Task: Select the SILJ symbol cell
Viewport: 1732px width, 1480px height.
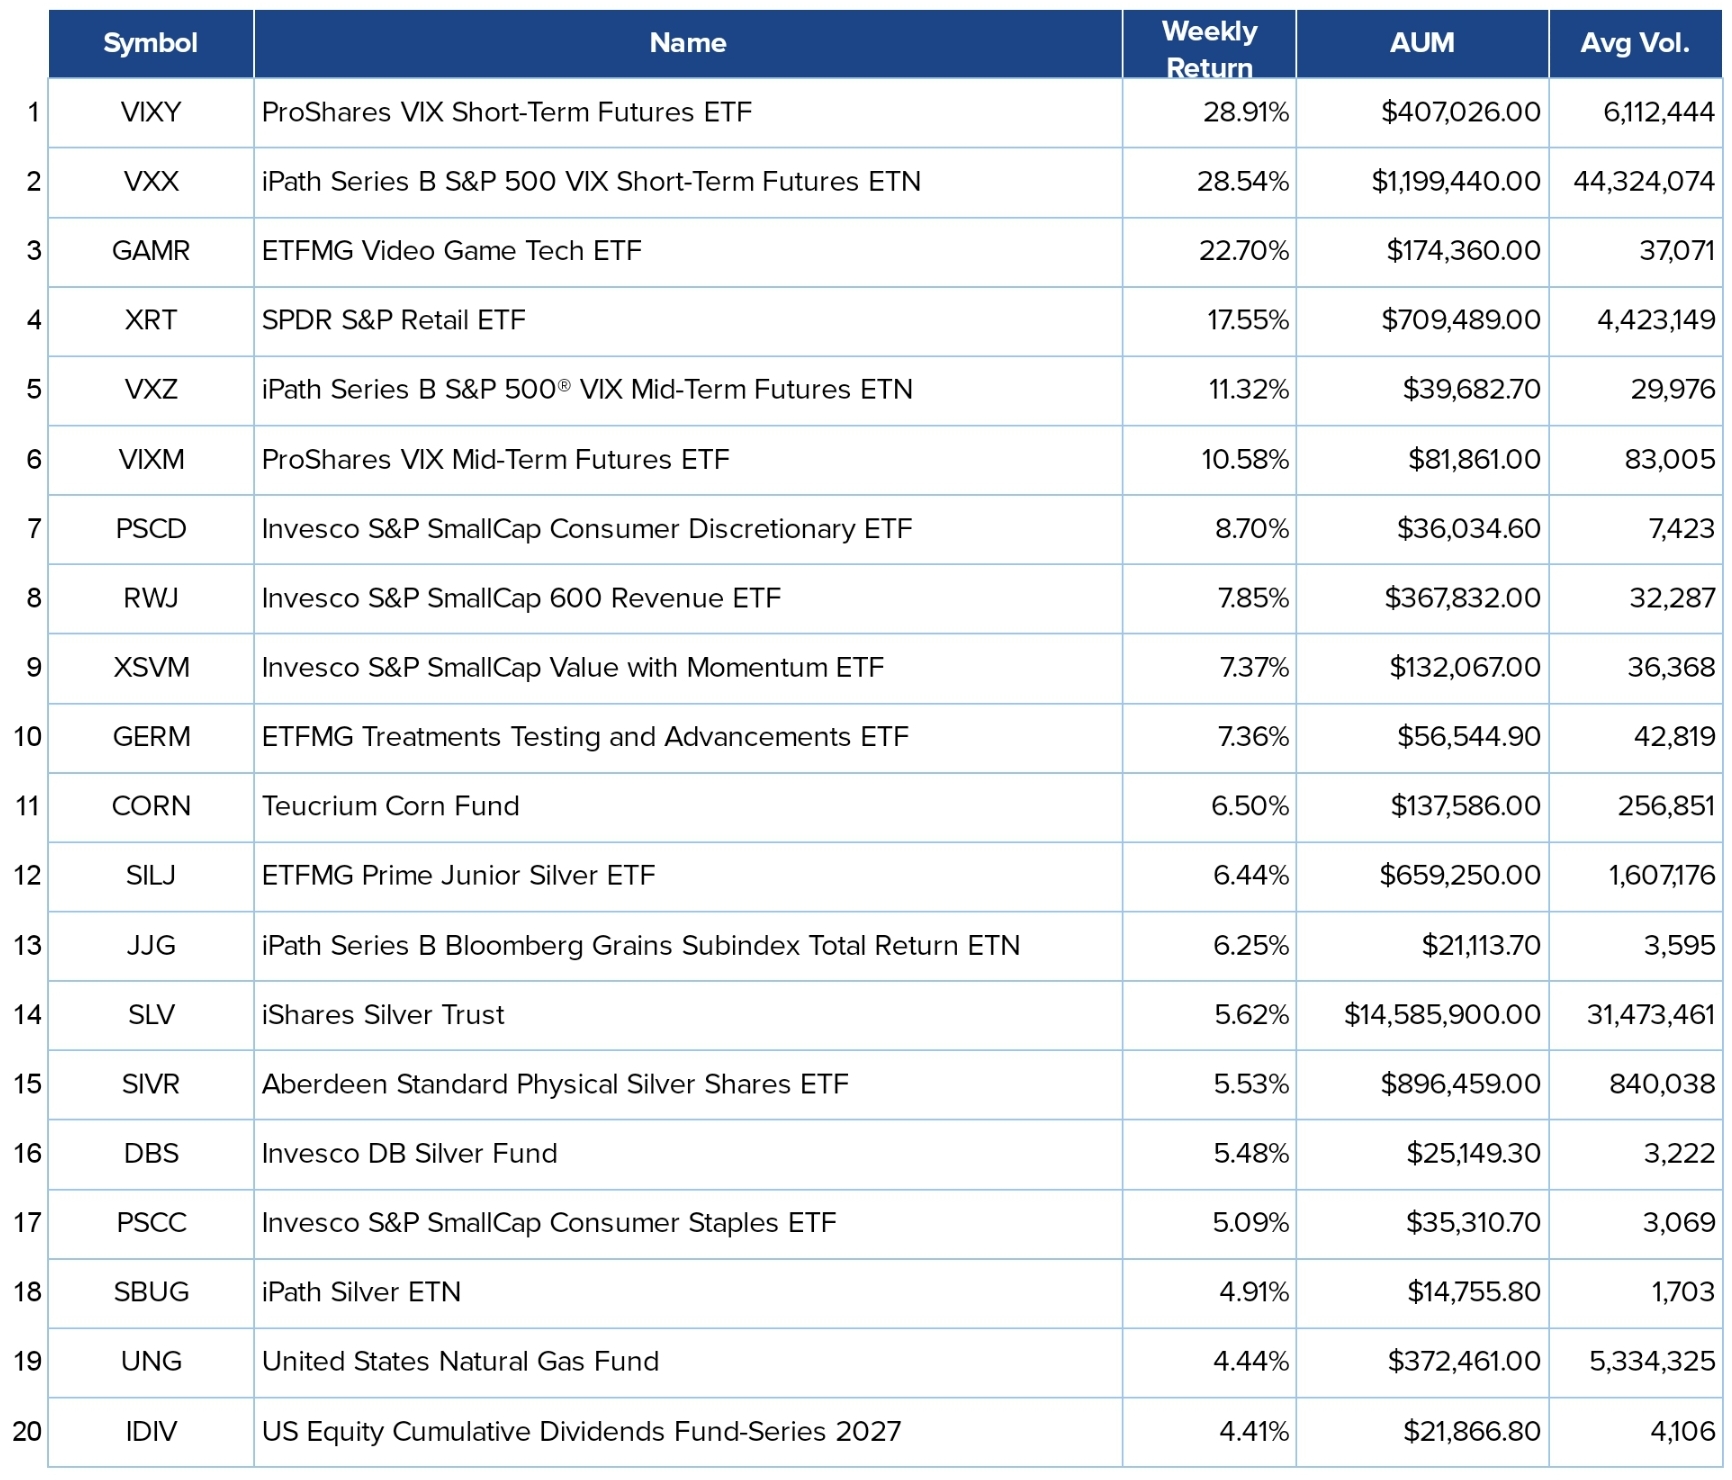Action: point(151,875)
